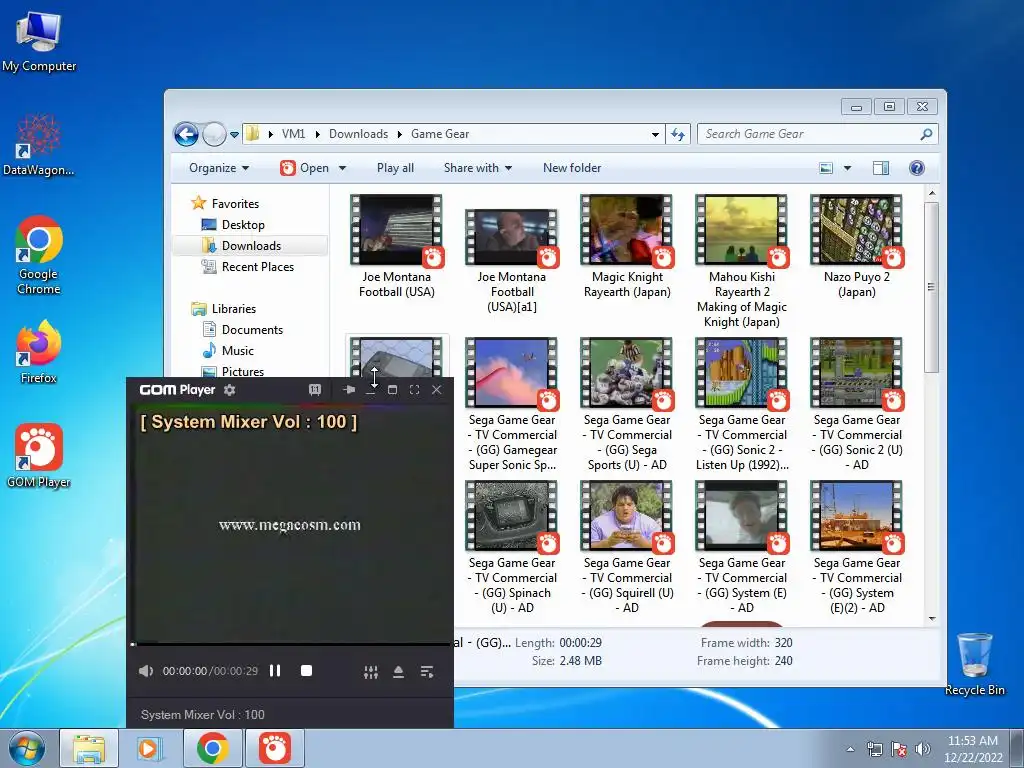Select Joe Montana Football (USA) video

(x=396, y=246)
